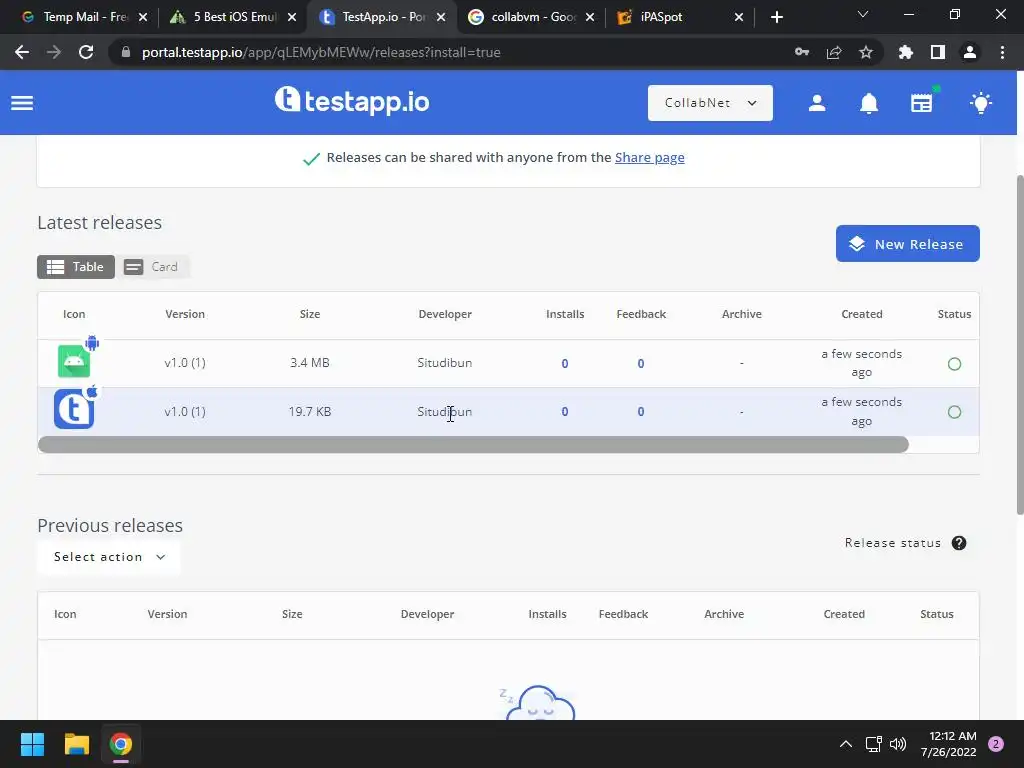Open CollabNet team dropdown

point(710,103)
